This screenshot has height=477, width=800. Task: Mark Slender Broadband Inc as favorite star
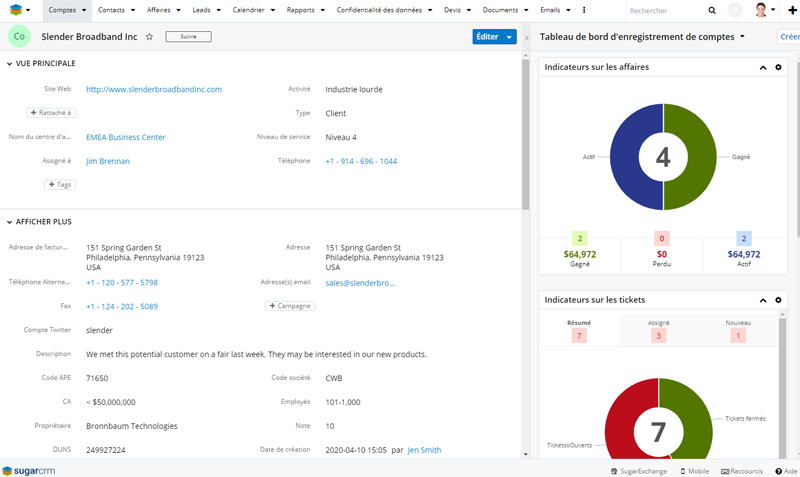[149, 37]
